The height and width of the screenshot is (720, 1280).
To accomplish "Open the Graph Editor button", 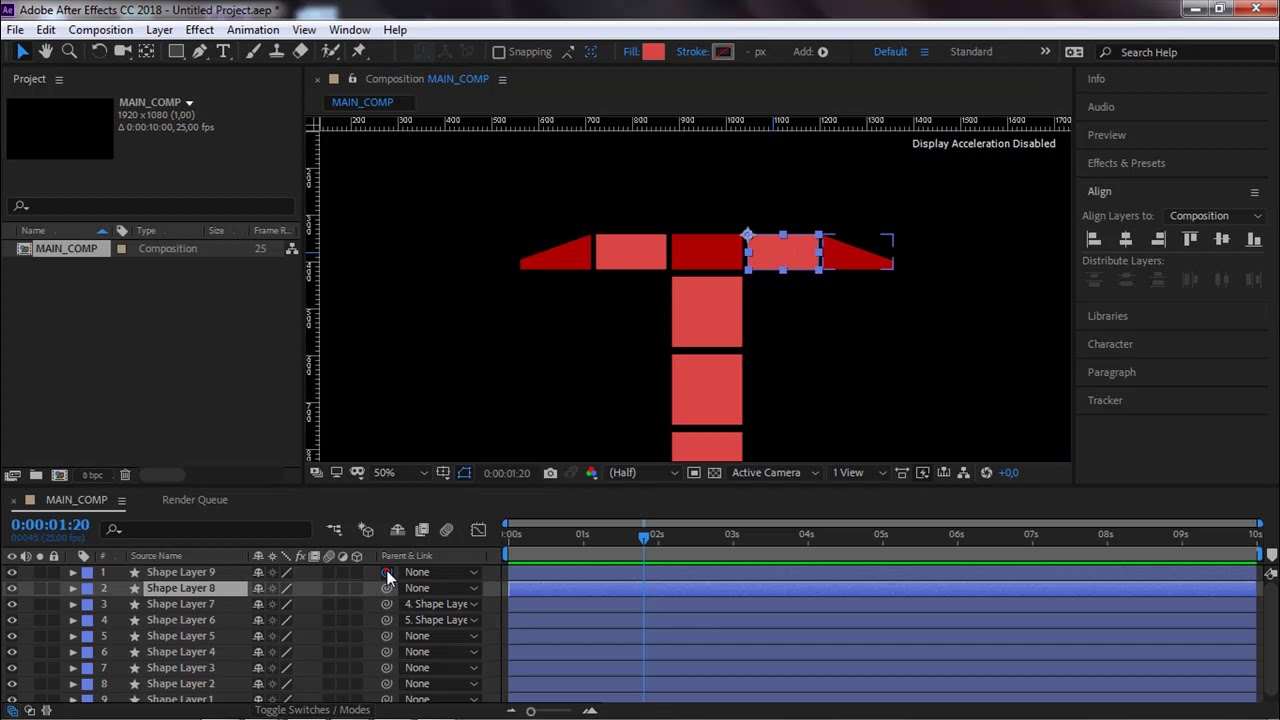I will 478,530.
